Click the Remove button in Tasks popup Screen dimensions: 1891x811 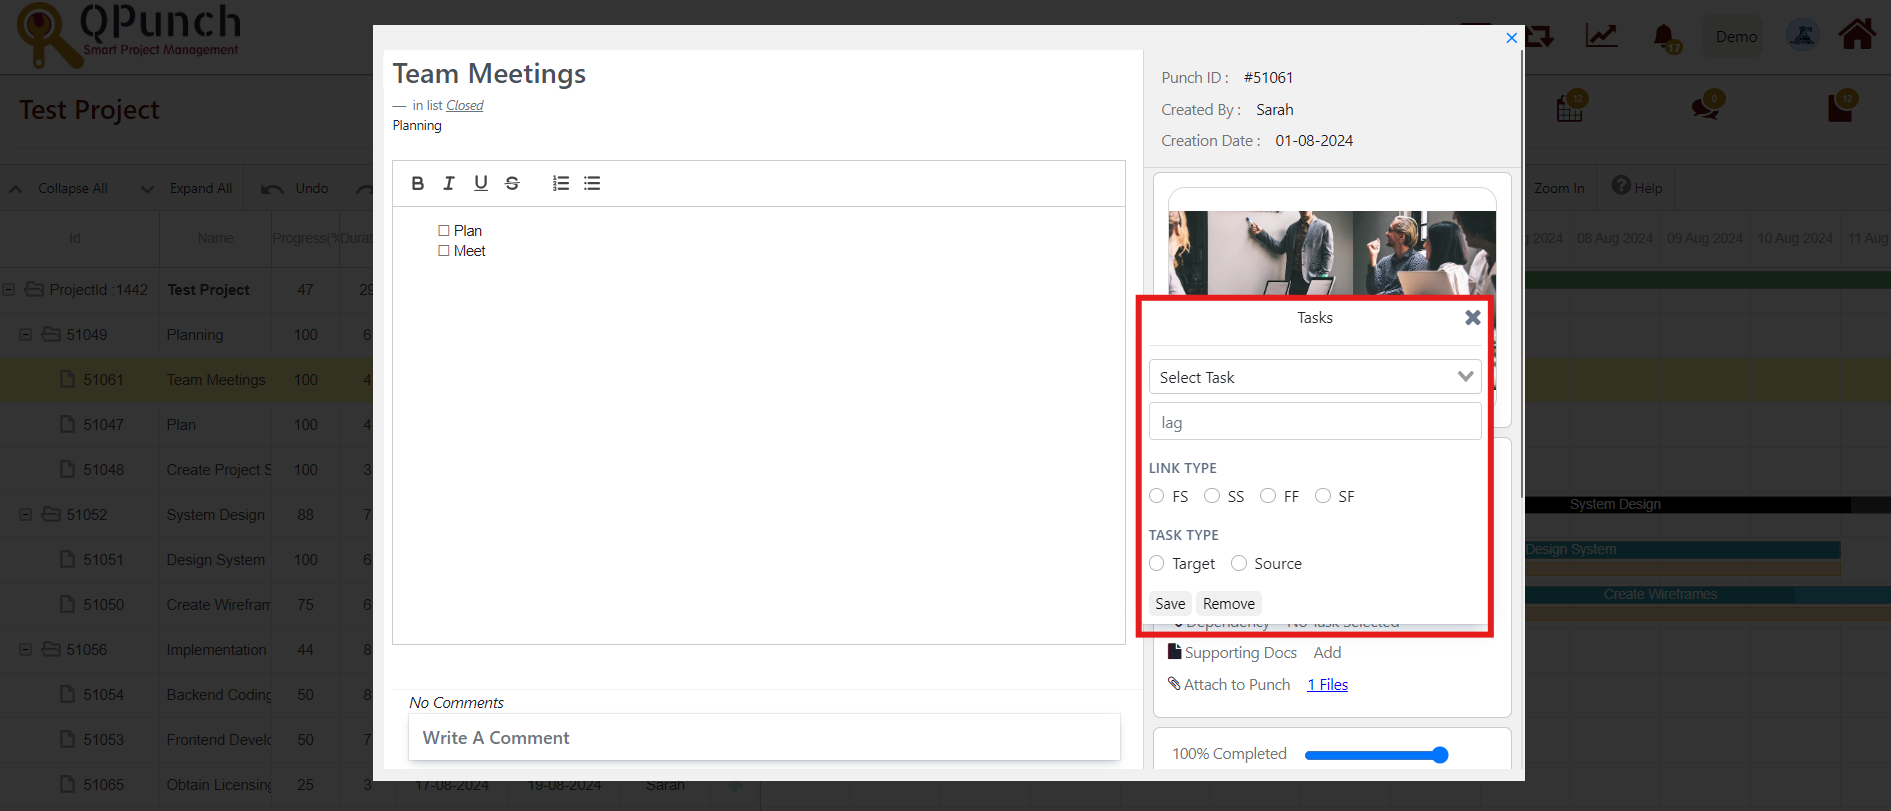[x=1229, y=603]
